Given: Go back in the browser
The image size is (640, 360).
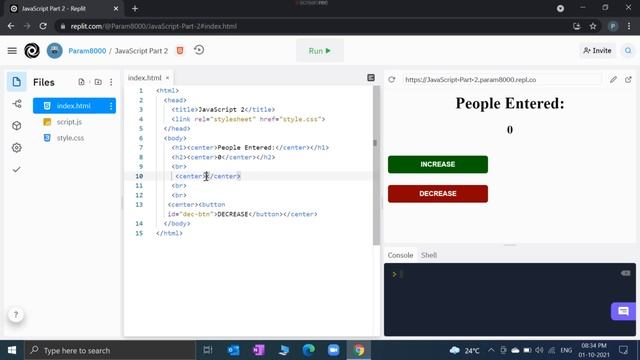Looking at the screenshot, I should (11, 26).
